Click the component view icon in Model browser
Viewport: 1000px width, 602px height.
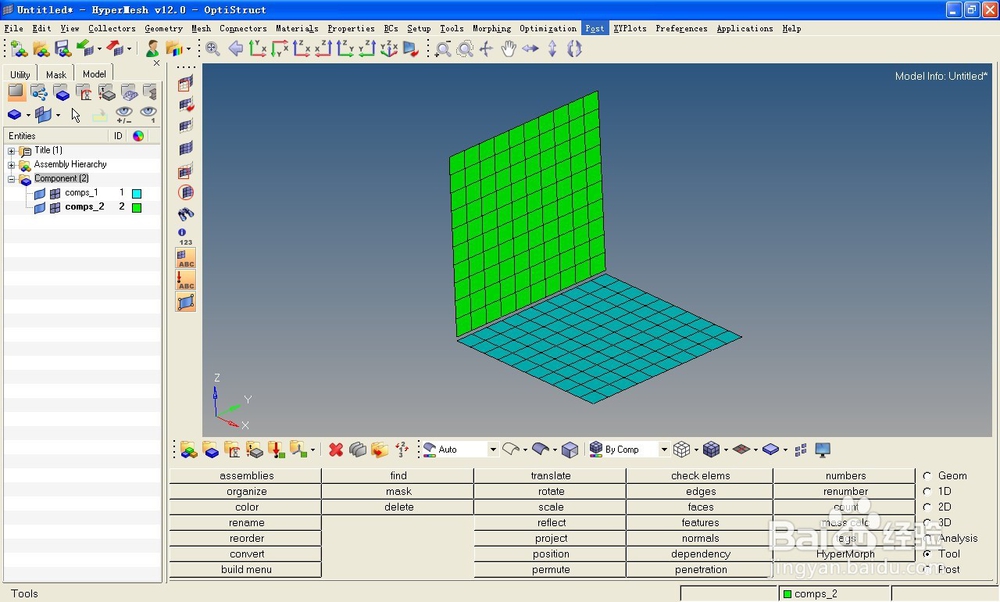(x=62, y=93)
